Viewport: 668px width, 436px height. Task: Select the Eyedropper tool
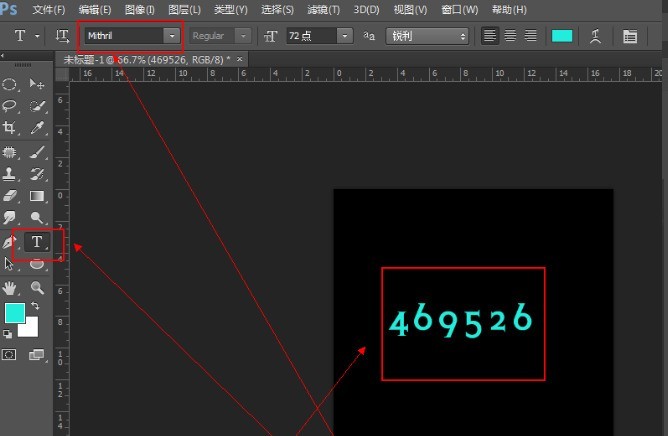pos(37,127)
